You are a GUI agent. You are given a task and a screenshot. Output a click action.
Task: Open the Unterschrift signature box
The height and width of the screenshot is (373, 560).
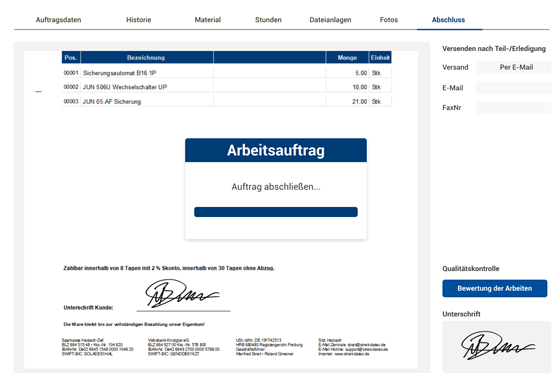[496, 347]
